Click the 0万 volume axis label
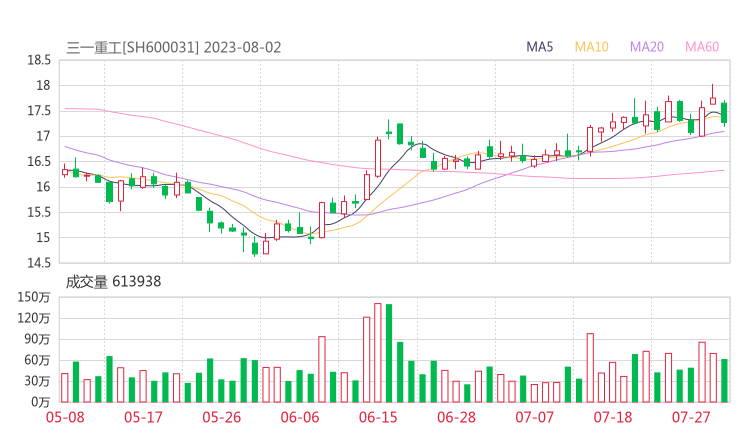The height and width of the screenshot is (440, 740). coord(41,402)
